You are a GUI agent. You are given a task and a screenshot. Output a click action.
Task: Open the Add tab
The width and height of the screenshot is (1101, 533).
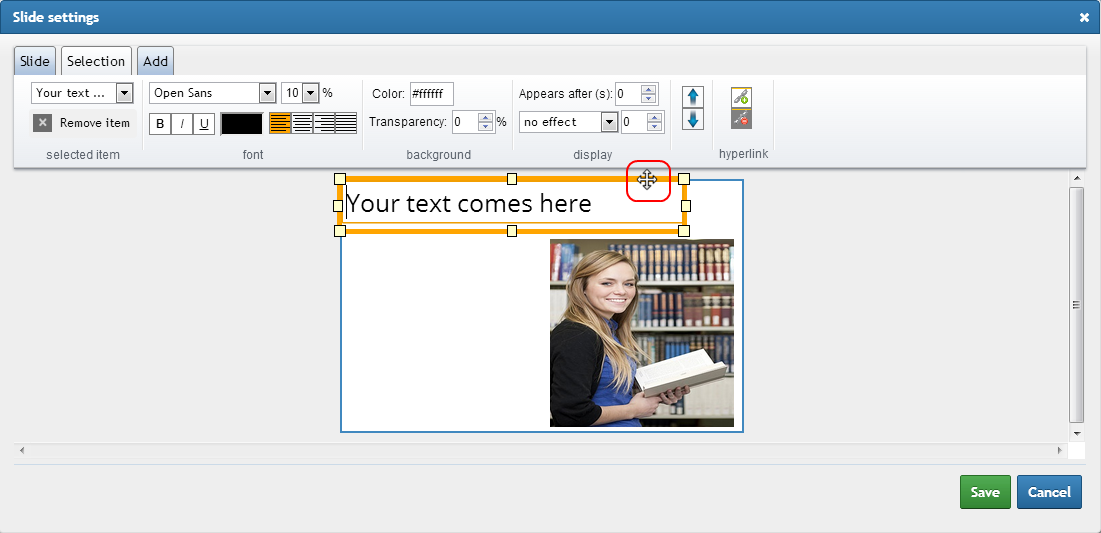click(x=155, y=61)
